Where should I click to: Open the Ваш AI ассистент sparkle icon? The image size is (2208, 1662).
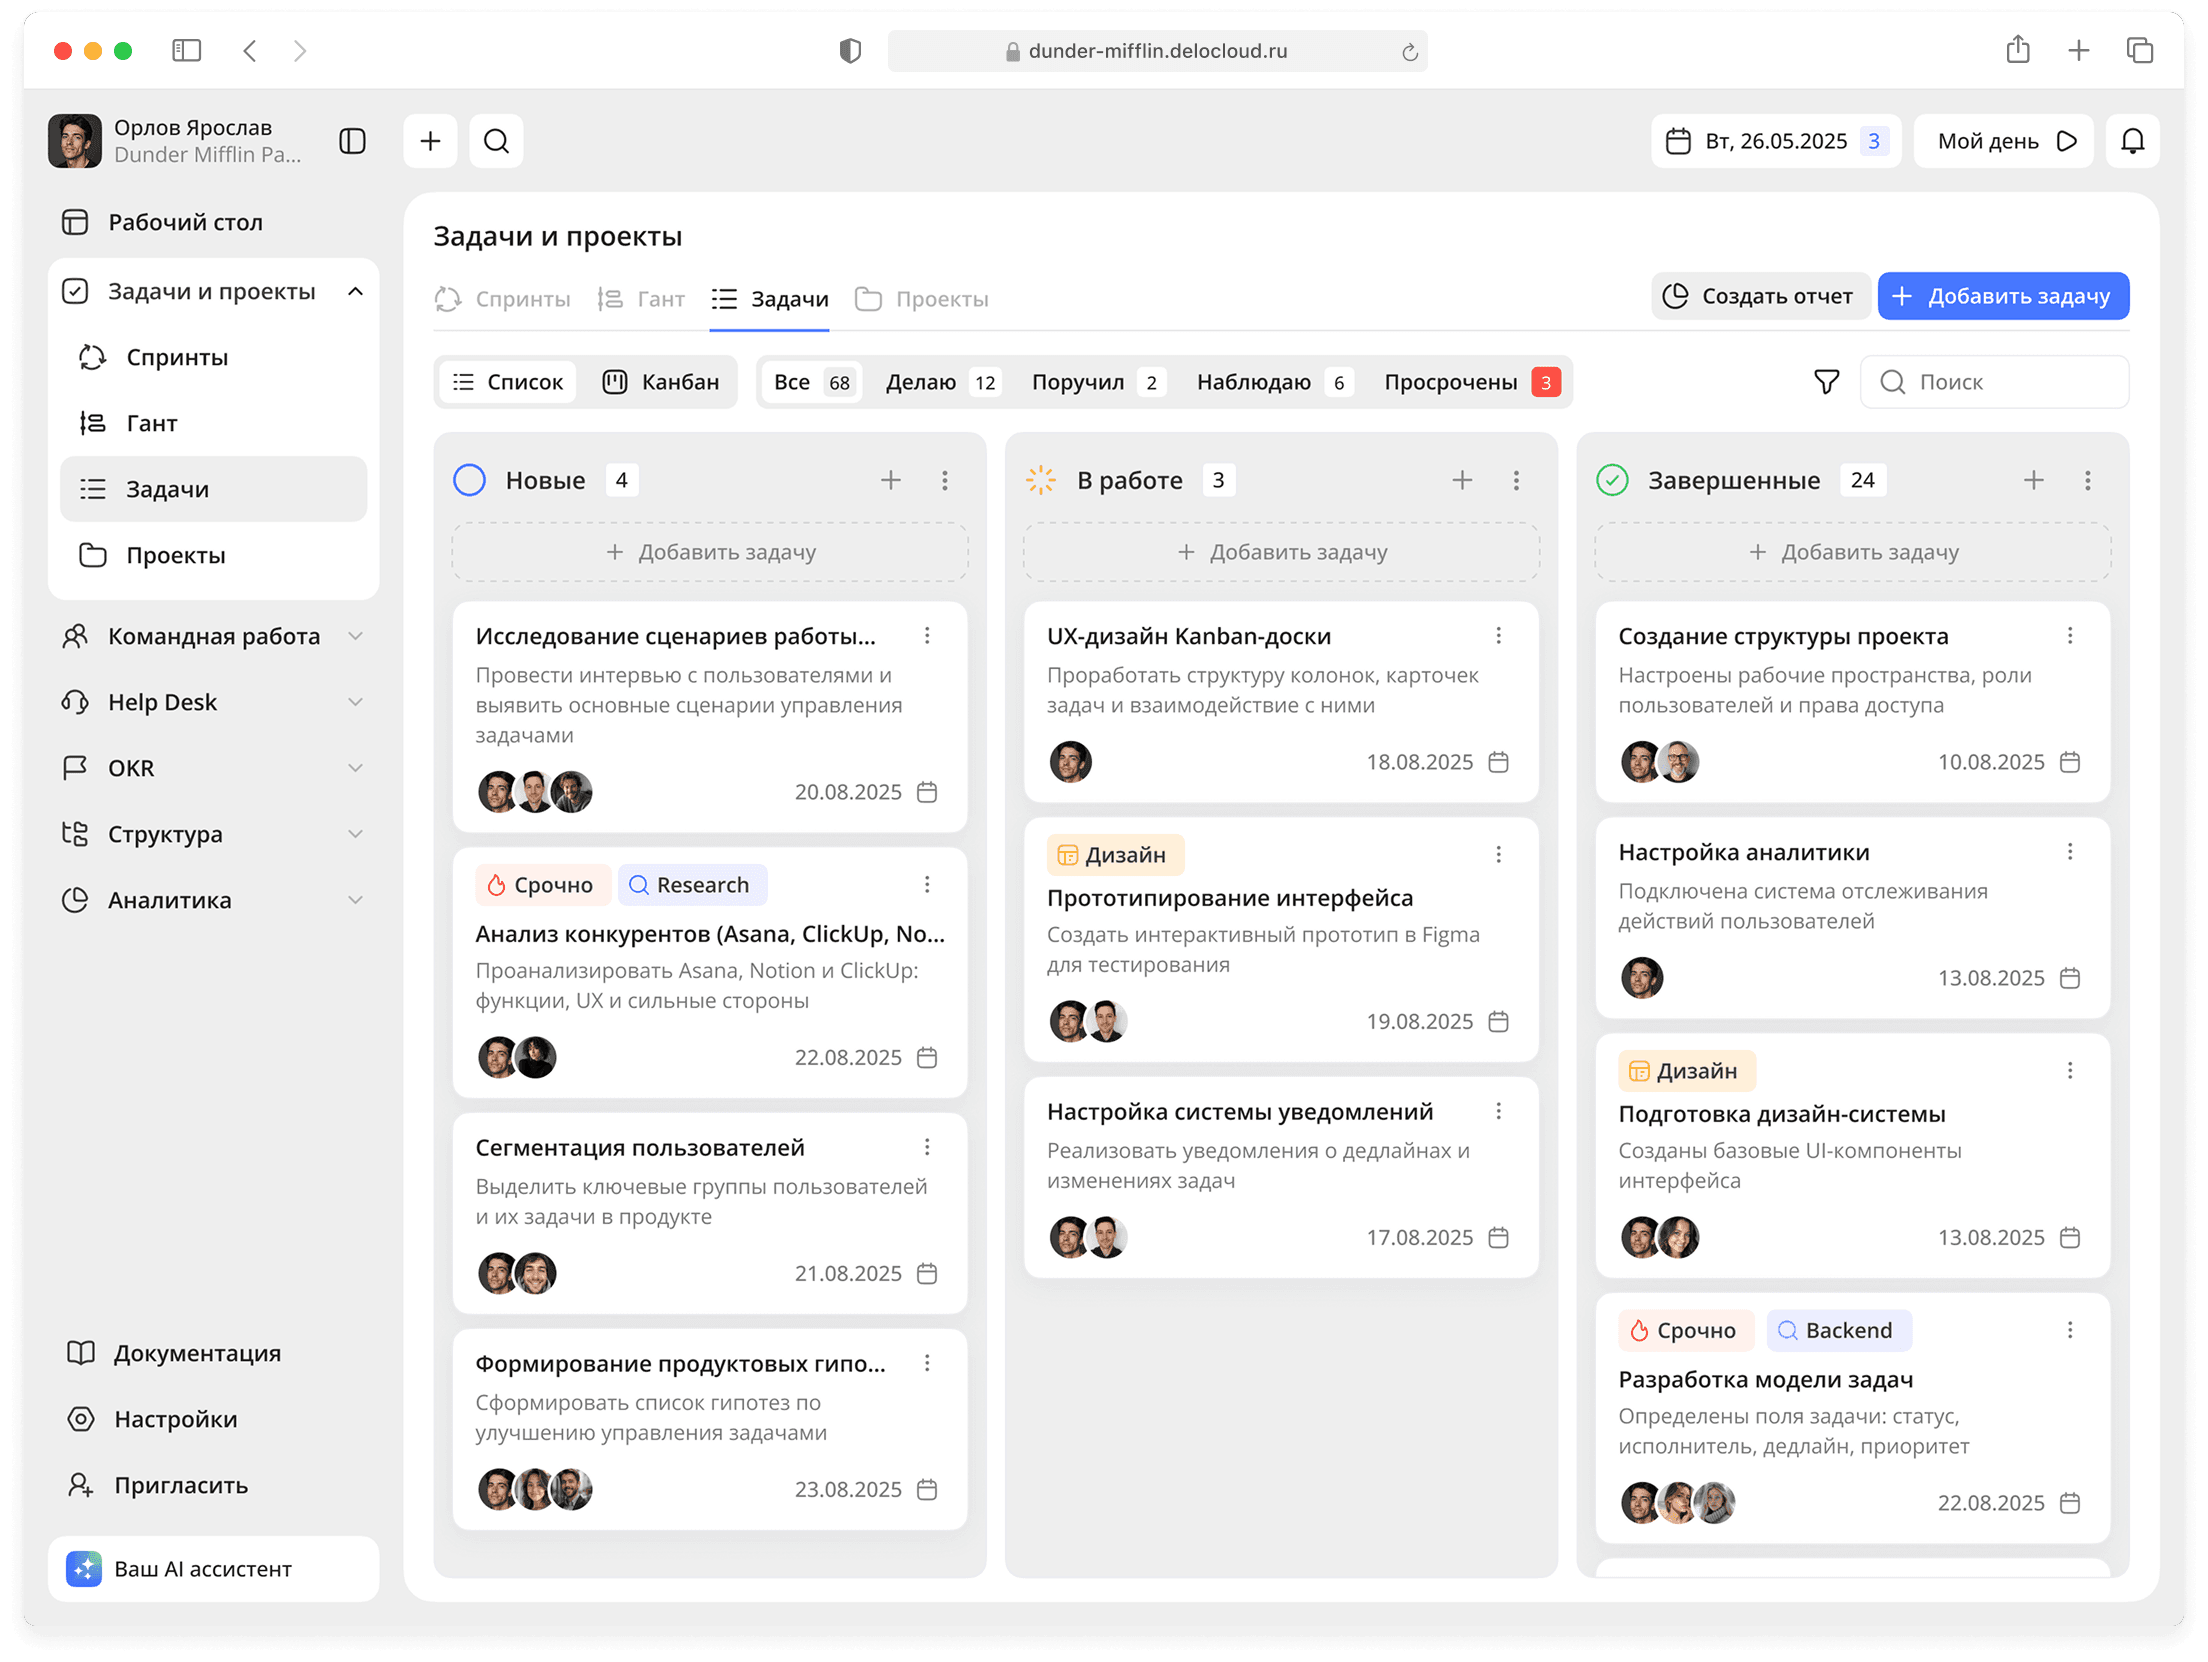coord(84,1569)
